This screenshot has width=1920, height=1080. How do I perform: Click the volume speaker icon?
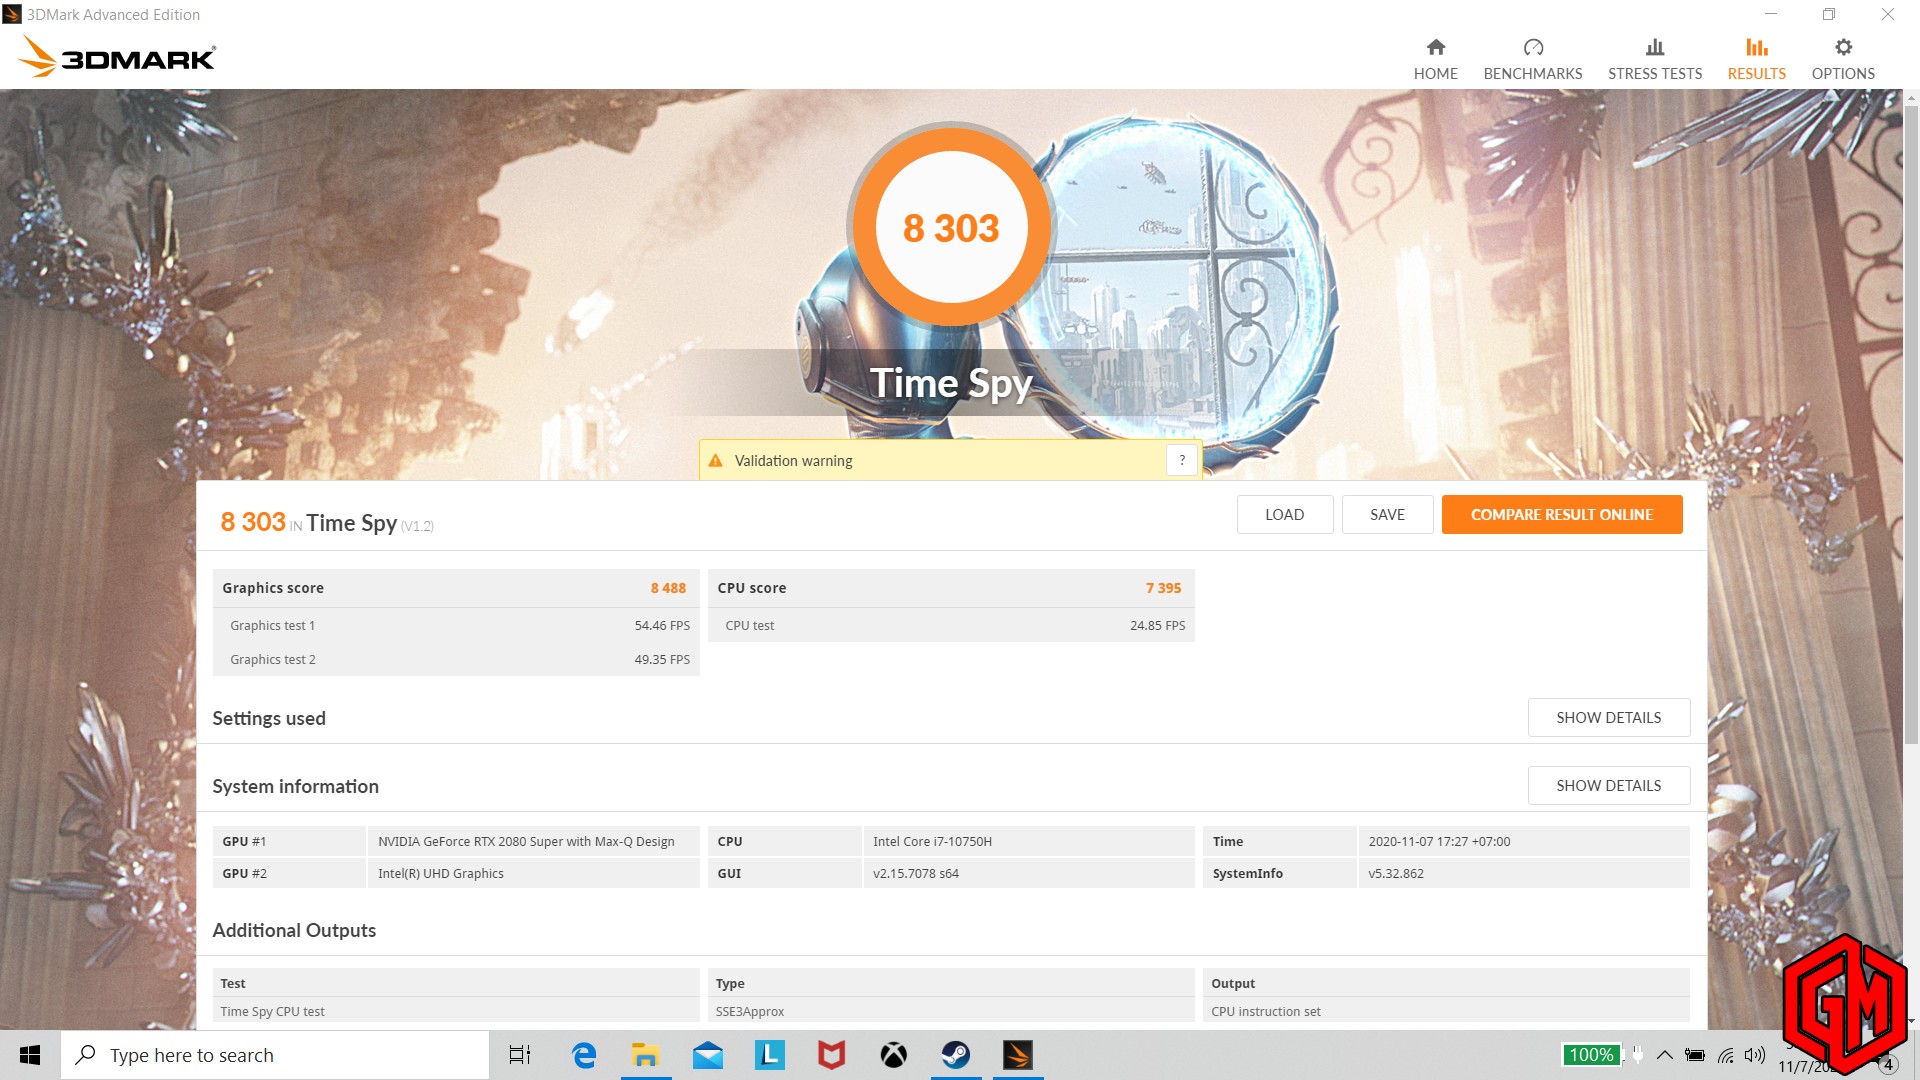(1755, 1055)
